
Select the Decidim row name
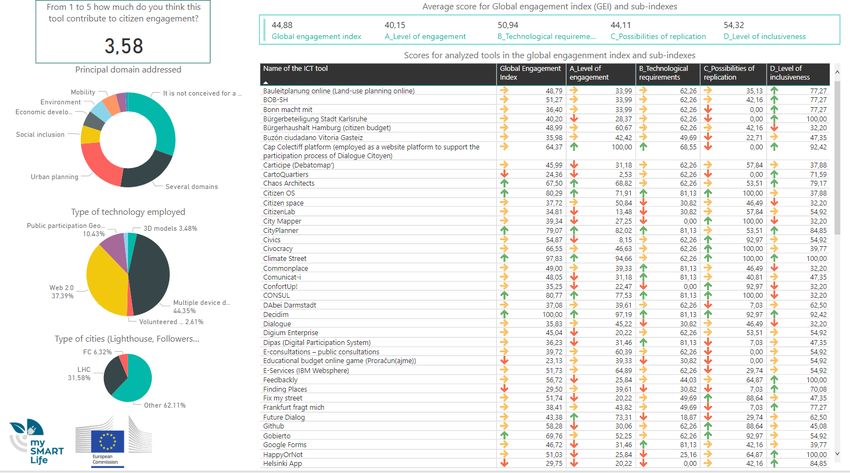(276, 314)
